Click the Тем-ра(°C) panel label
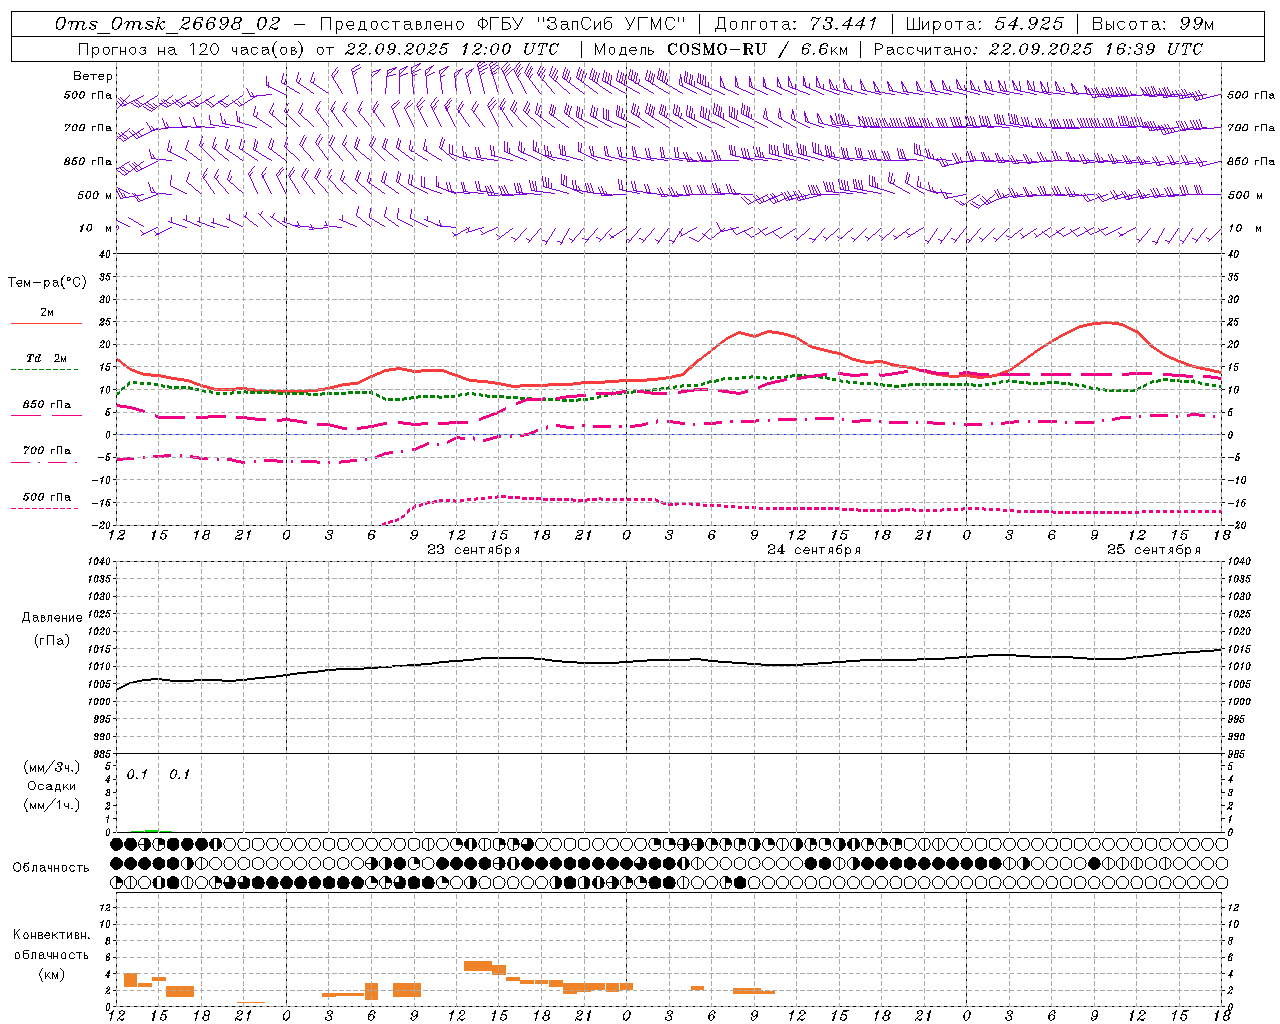This screenshot has height=1024, width=1280. (x=47, y=283)
